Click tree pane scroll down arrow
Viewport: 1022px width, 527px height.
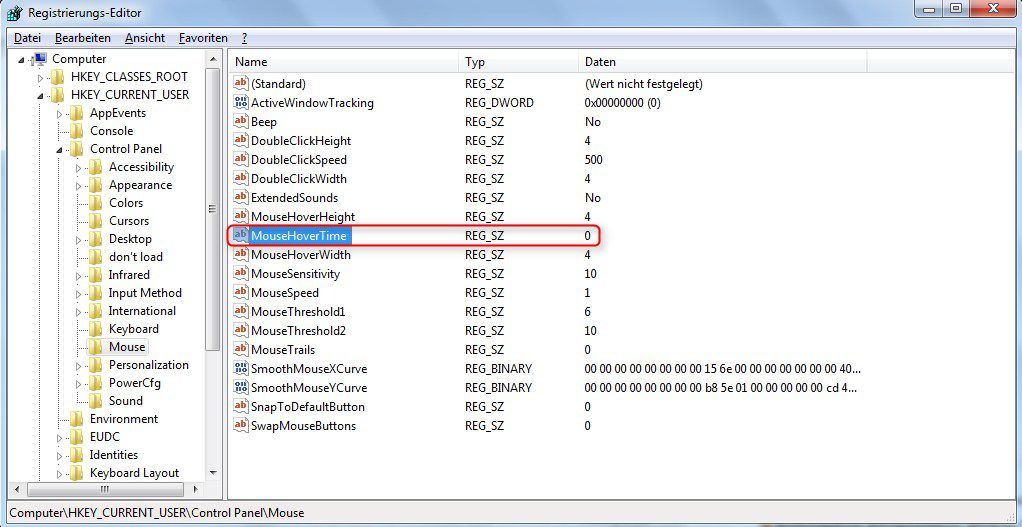212,473
